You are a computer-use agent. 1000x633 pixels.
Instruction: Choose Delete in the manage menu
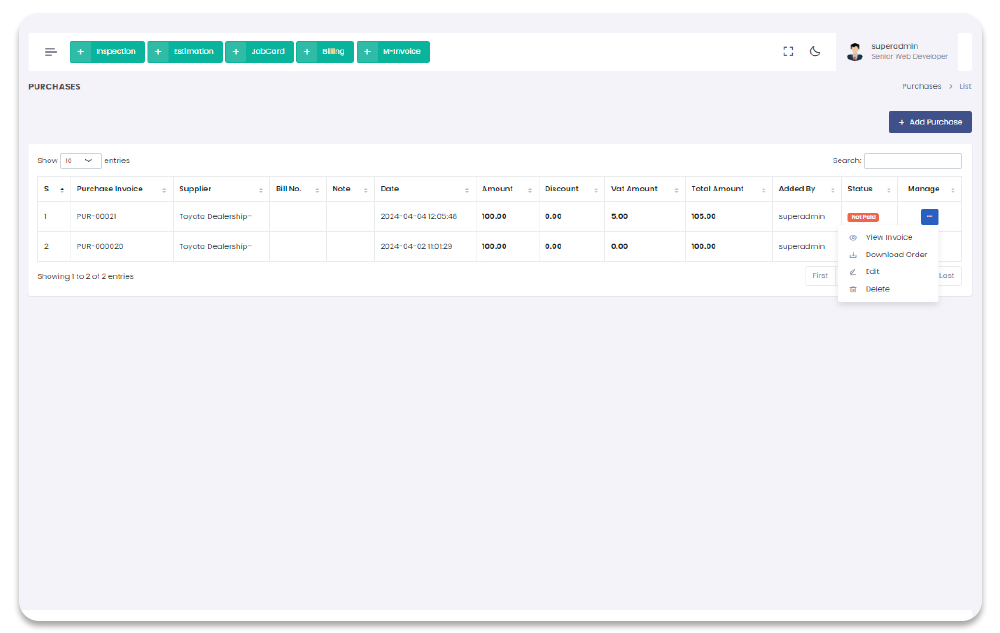877,289
